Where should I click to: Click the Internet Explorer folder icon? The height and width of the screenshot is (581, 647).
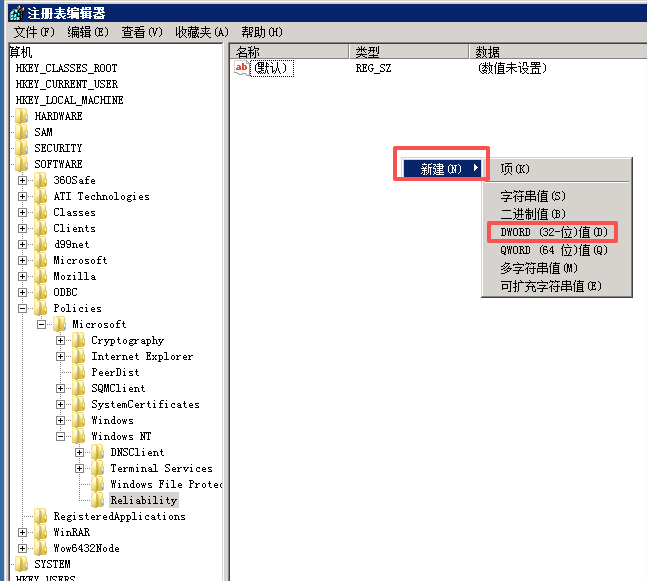[79, 356]
